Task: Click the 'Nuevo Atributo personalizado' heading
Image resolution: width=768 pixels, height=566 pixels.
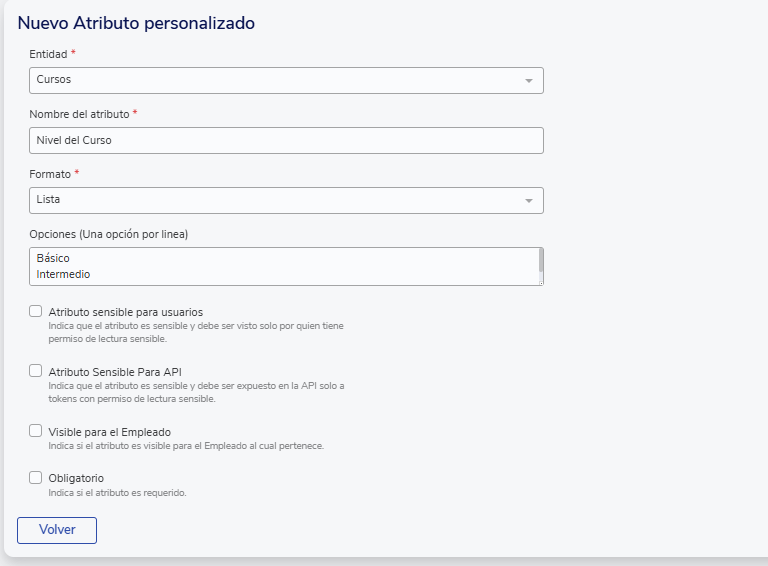Action: tap(136, 22)
